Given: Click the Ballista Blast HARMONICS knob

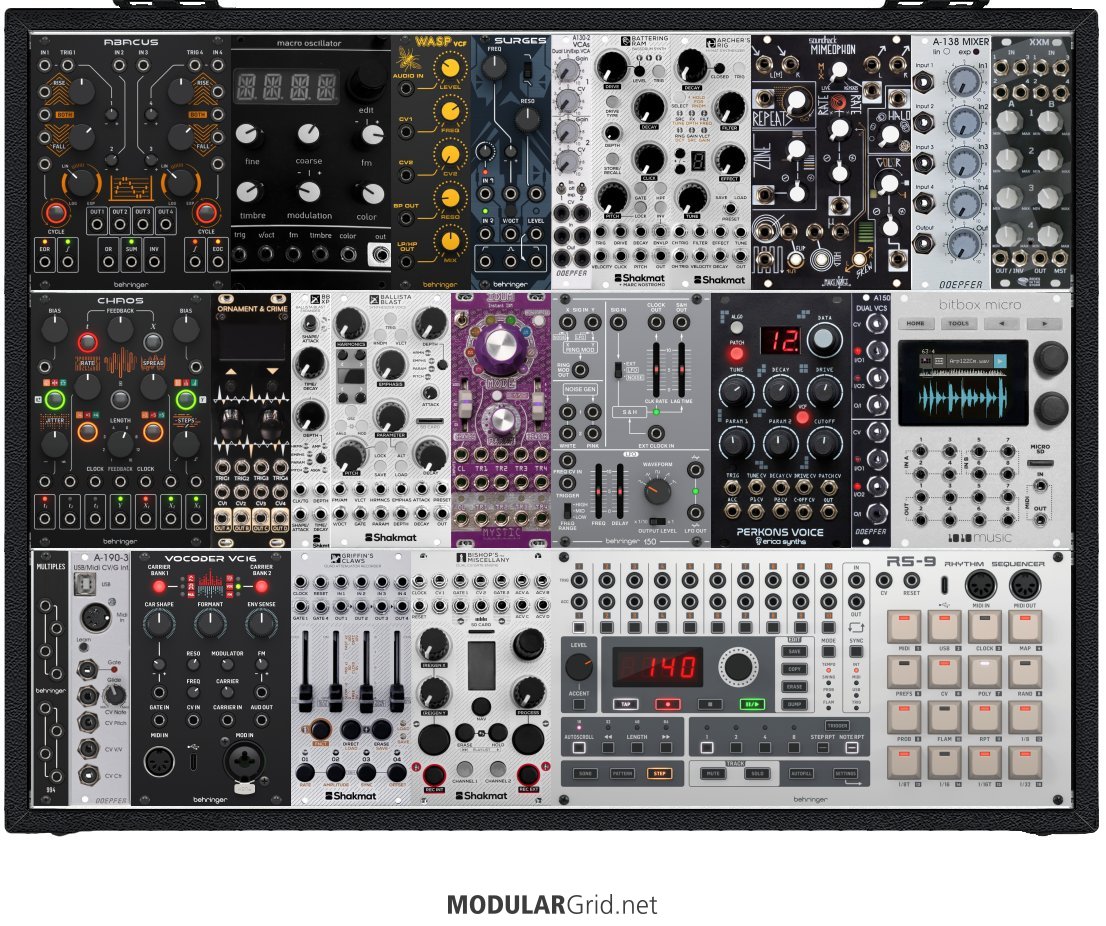Looking at the screenshot, I should [350, 322].
